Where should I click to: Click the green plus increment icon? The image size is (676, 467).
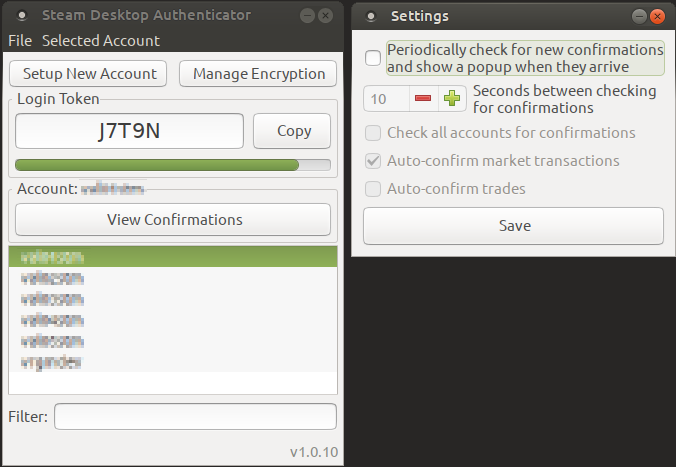pyautogui.click(x=452, y=99)
